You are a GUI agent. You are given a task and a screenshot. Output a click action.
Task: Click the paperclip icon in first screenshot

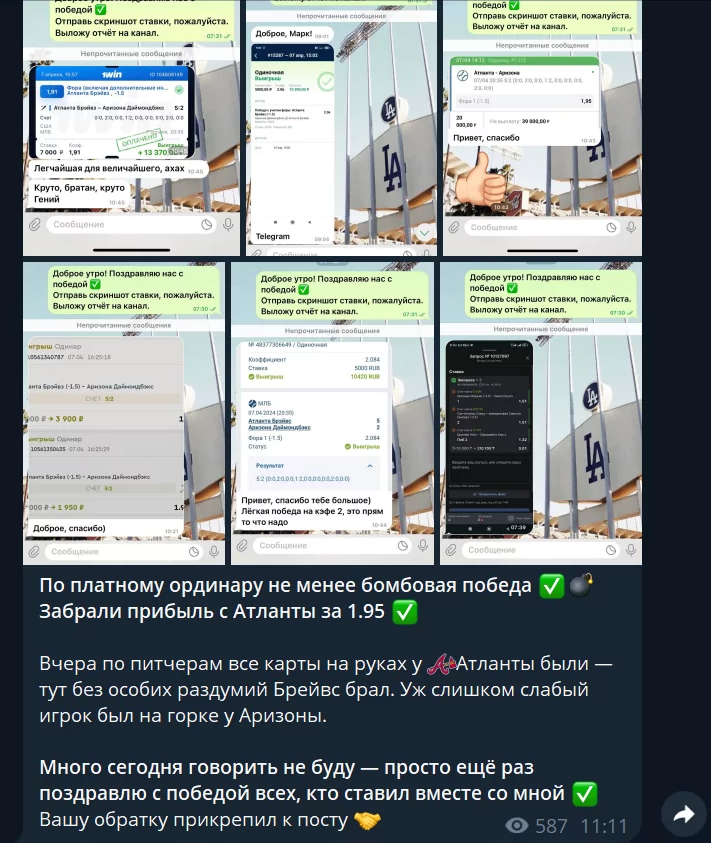[x=35, y=225]
